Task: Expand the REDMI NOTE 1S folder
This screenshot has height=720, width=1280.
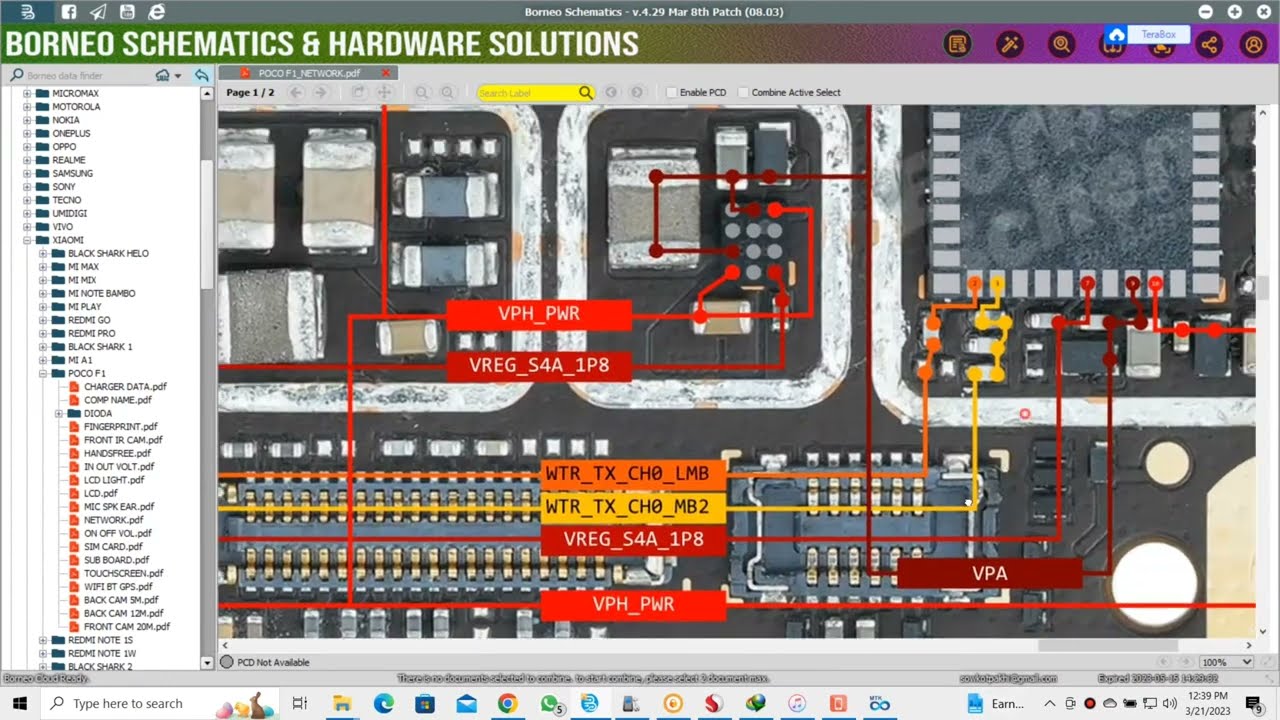Action: (43, 640)
